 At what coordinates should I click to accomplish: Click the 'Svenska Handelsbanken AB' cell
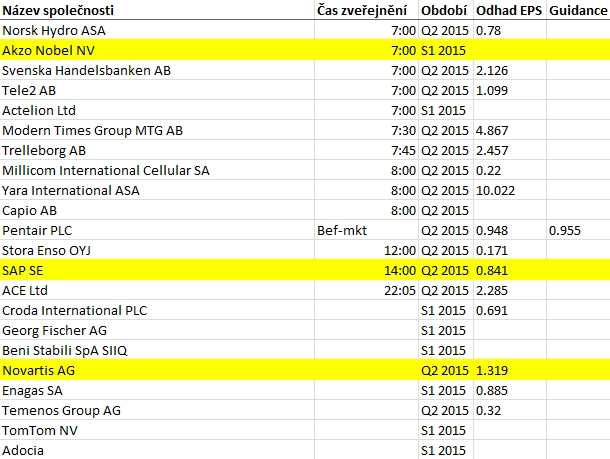coord(157,70)
